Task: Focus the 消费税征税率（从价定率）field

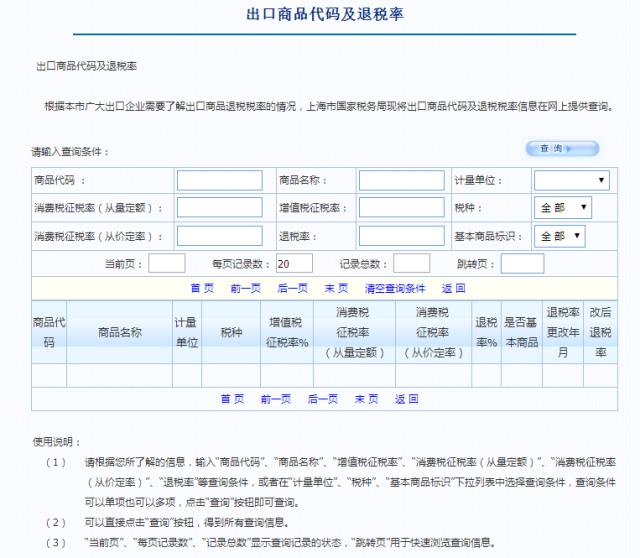Action: tap(219, 236)
